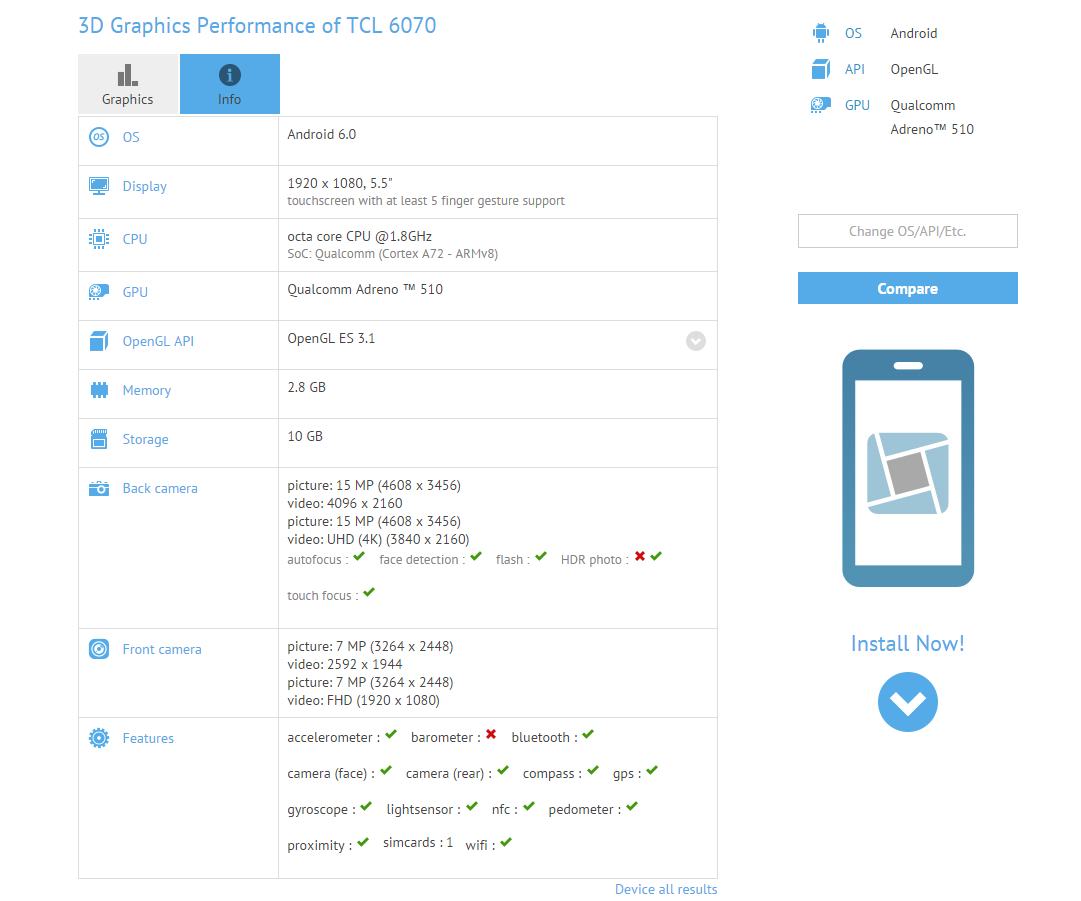Click the Features label
The width and height of the screenshot is (1081, 901).
[148, 738]
